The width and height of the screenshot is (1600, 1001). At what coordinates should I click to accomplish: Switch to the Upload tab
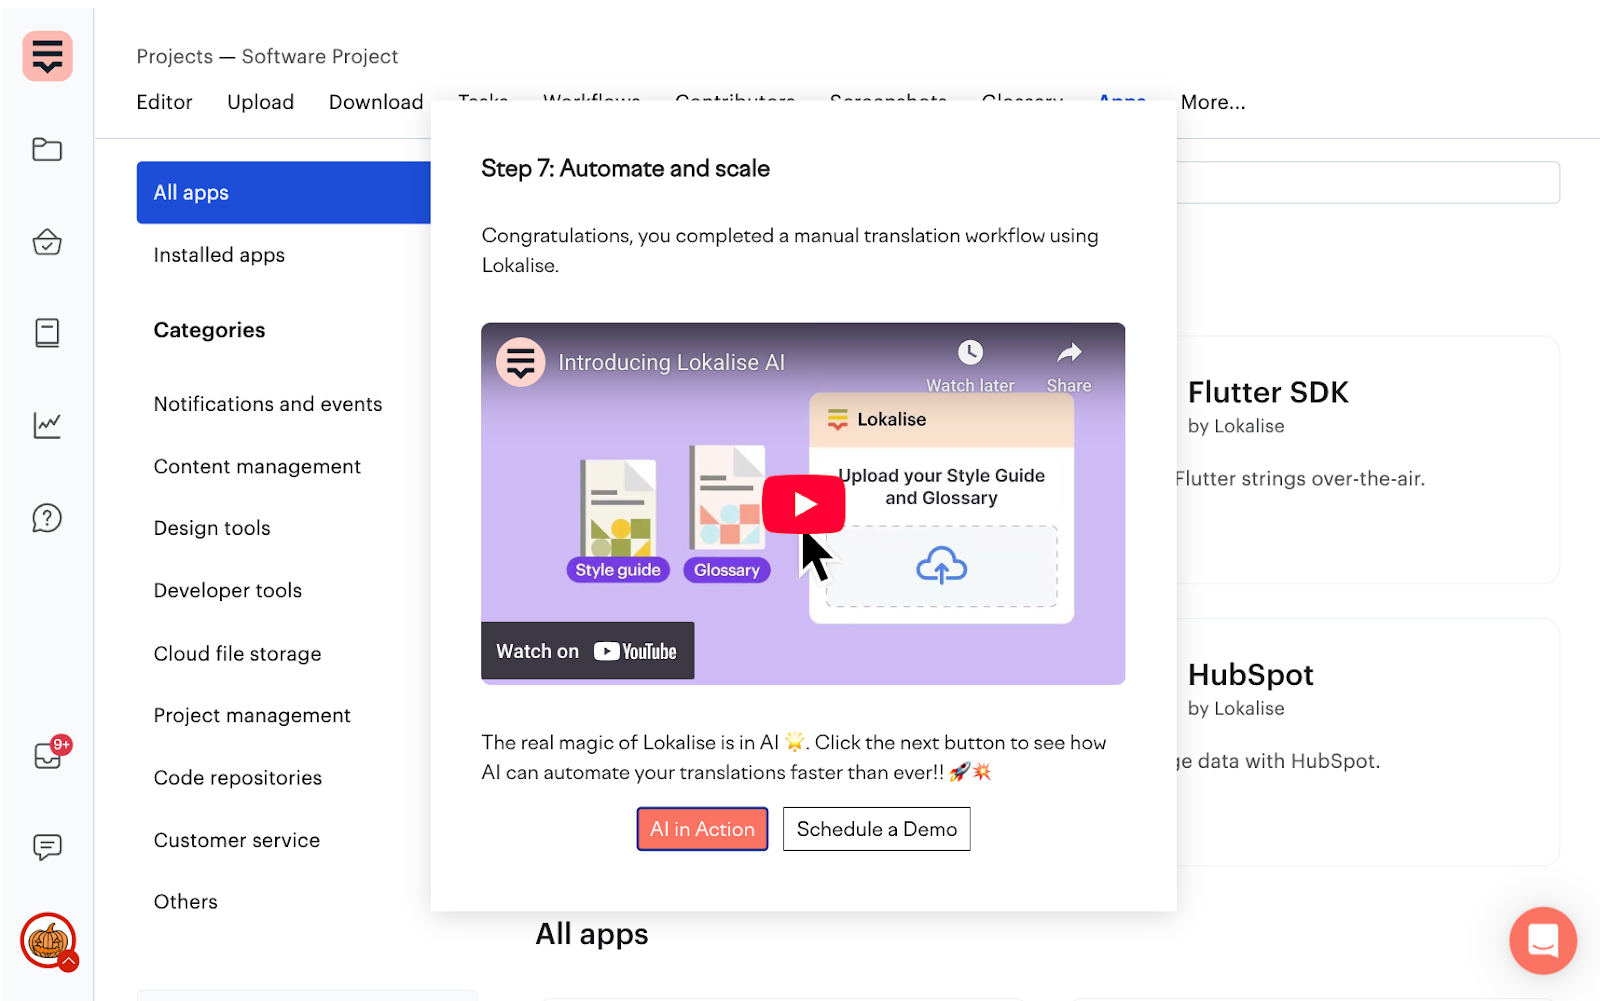(x=261, y=102)
